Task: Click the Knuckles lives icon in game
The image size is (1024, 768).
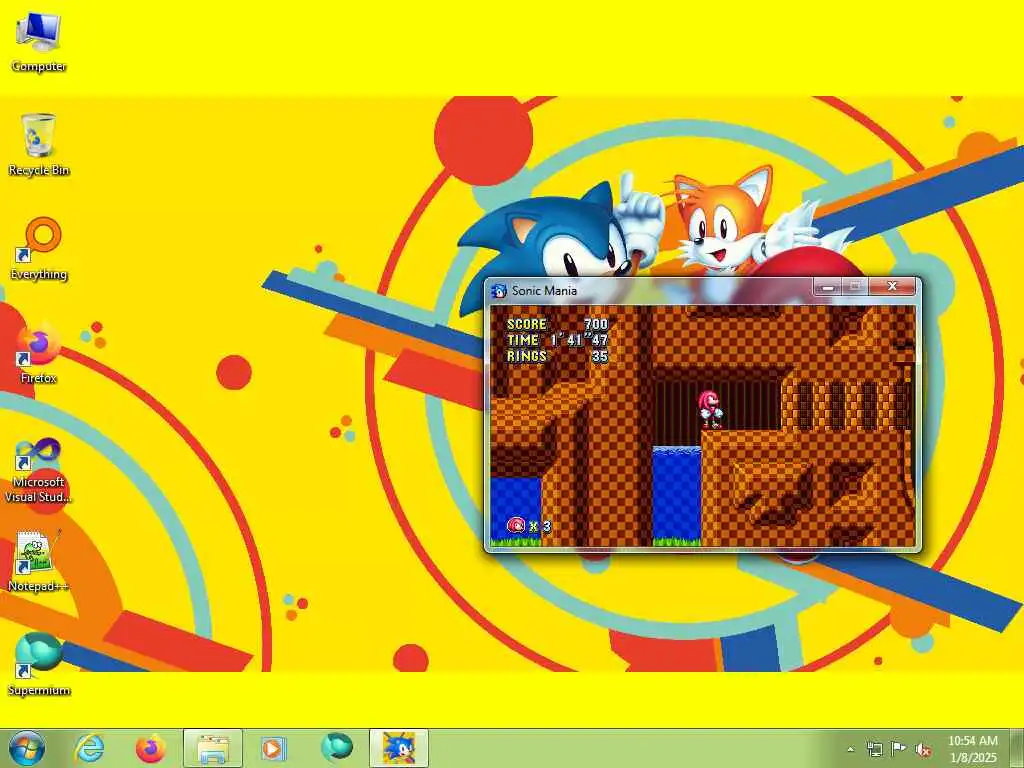Action: (516, 525)
